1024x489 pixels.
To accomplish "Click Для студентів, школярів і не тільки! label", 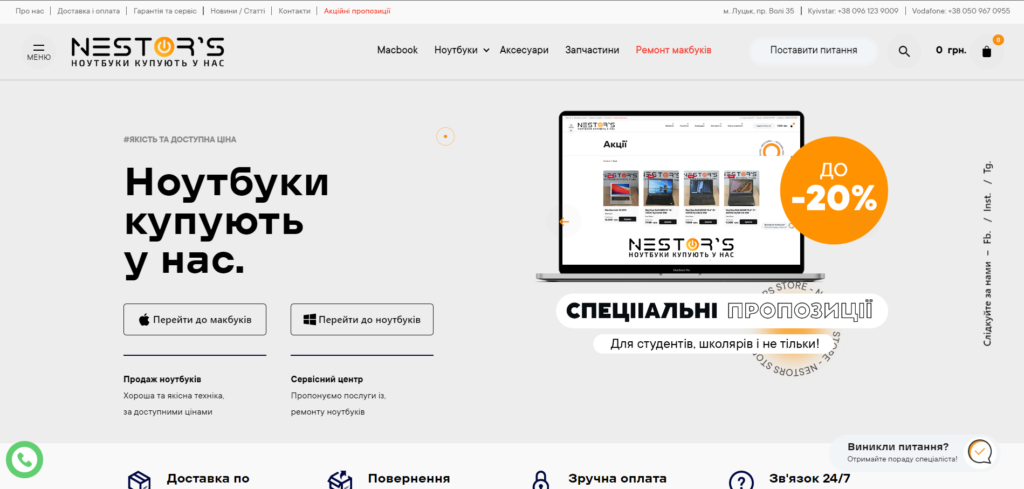I will tap(714, 343).
